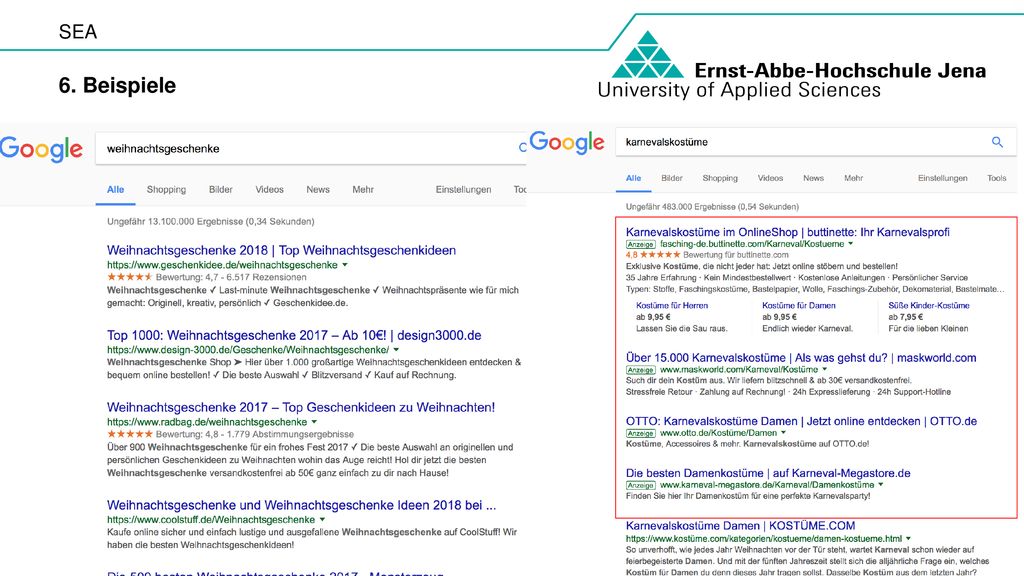Open 'Weihnachtsgeschenke 2017 – Top Geschenkideen zu Weihnachten!' result
The image size is (1024, 576).
click(x=301, y=407)
